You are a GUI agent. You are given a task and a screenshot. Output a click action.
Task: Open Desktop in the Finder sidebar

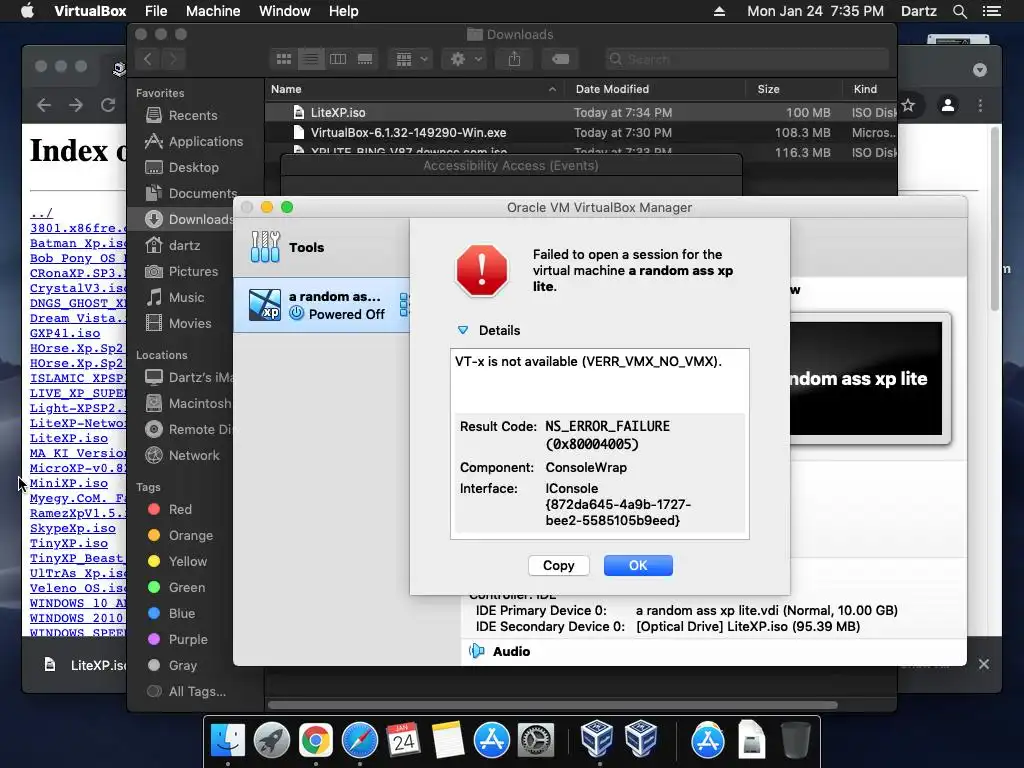point(182,168)
